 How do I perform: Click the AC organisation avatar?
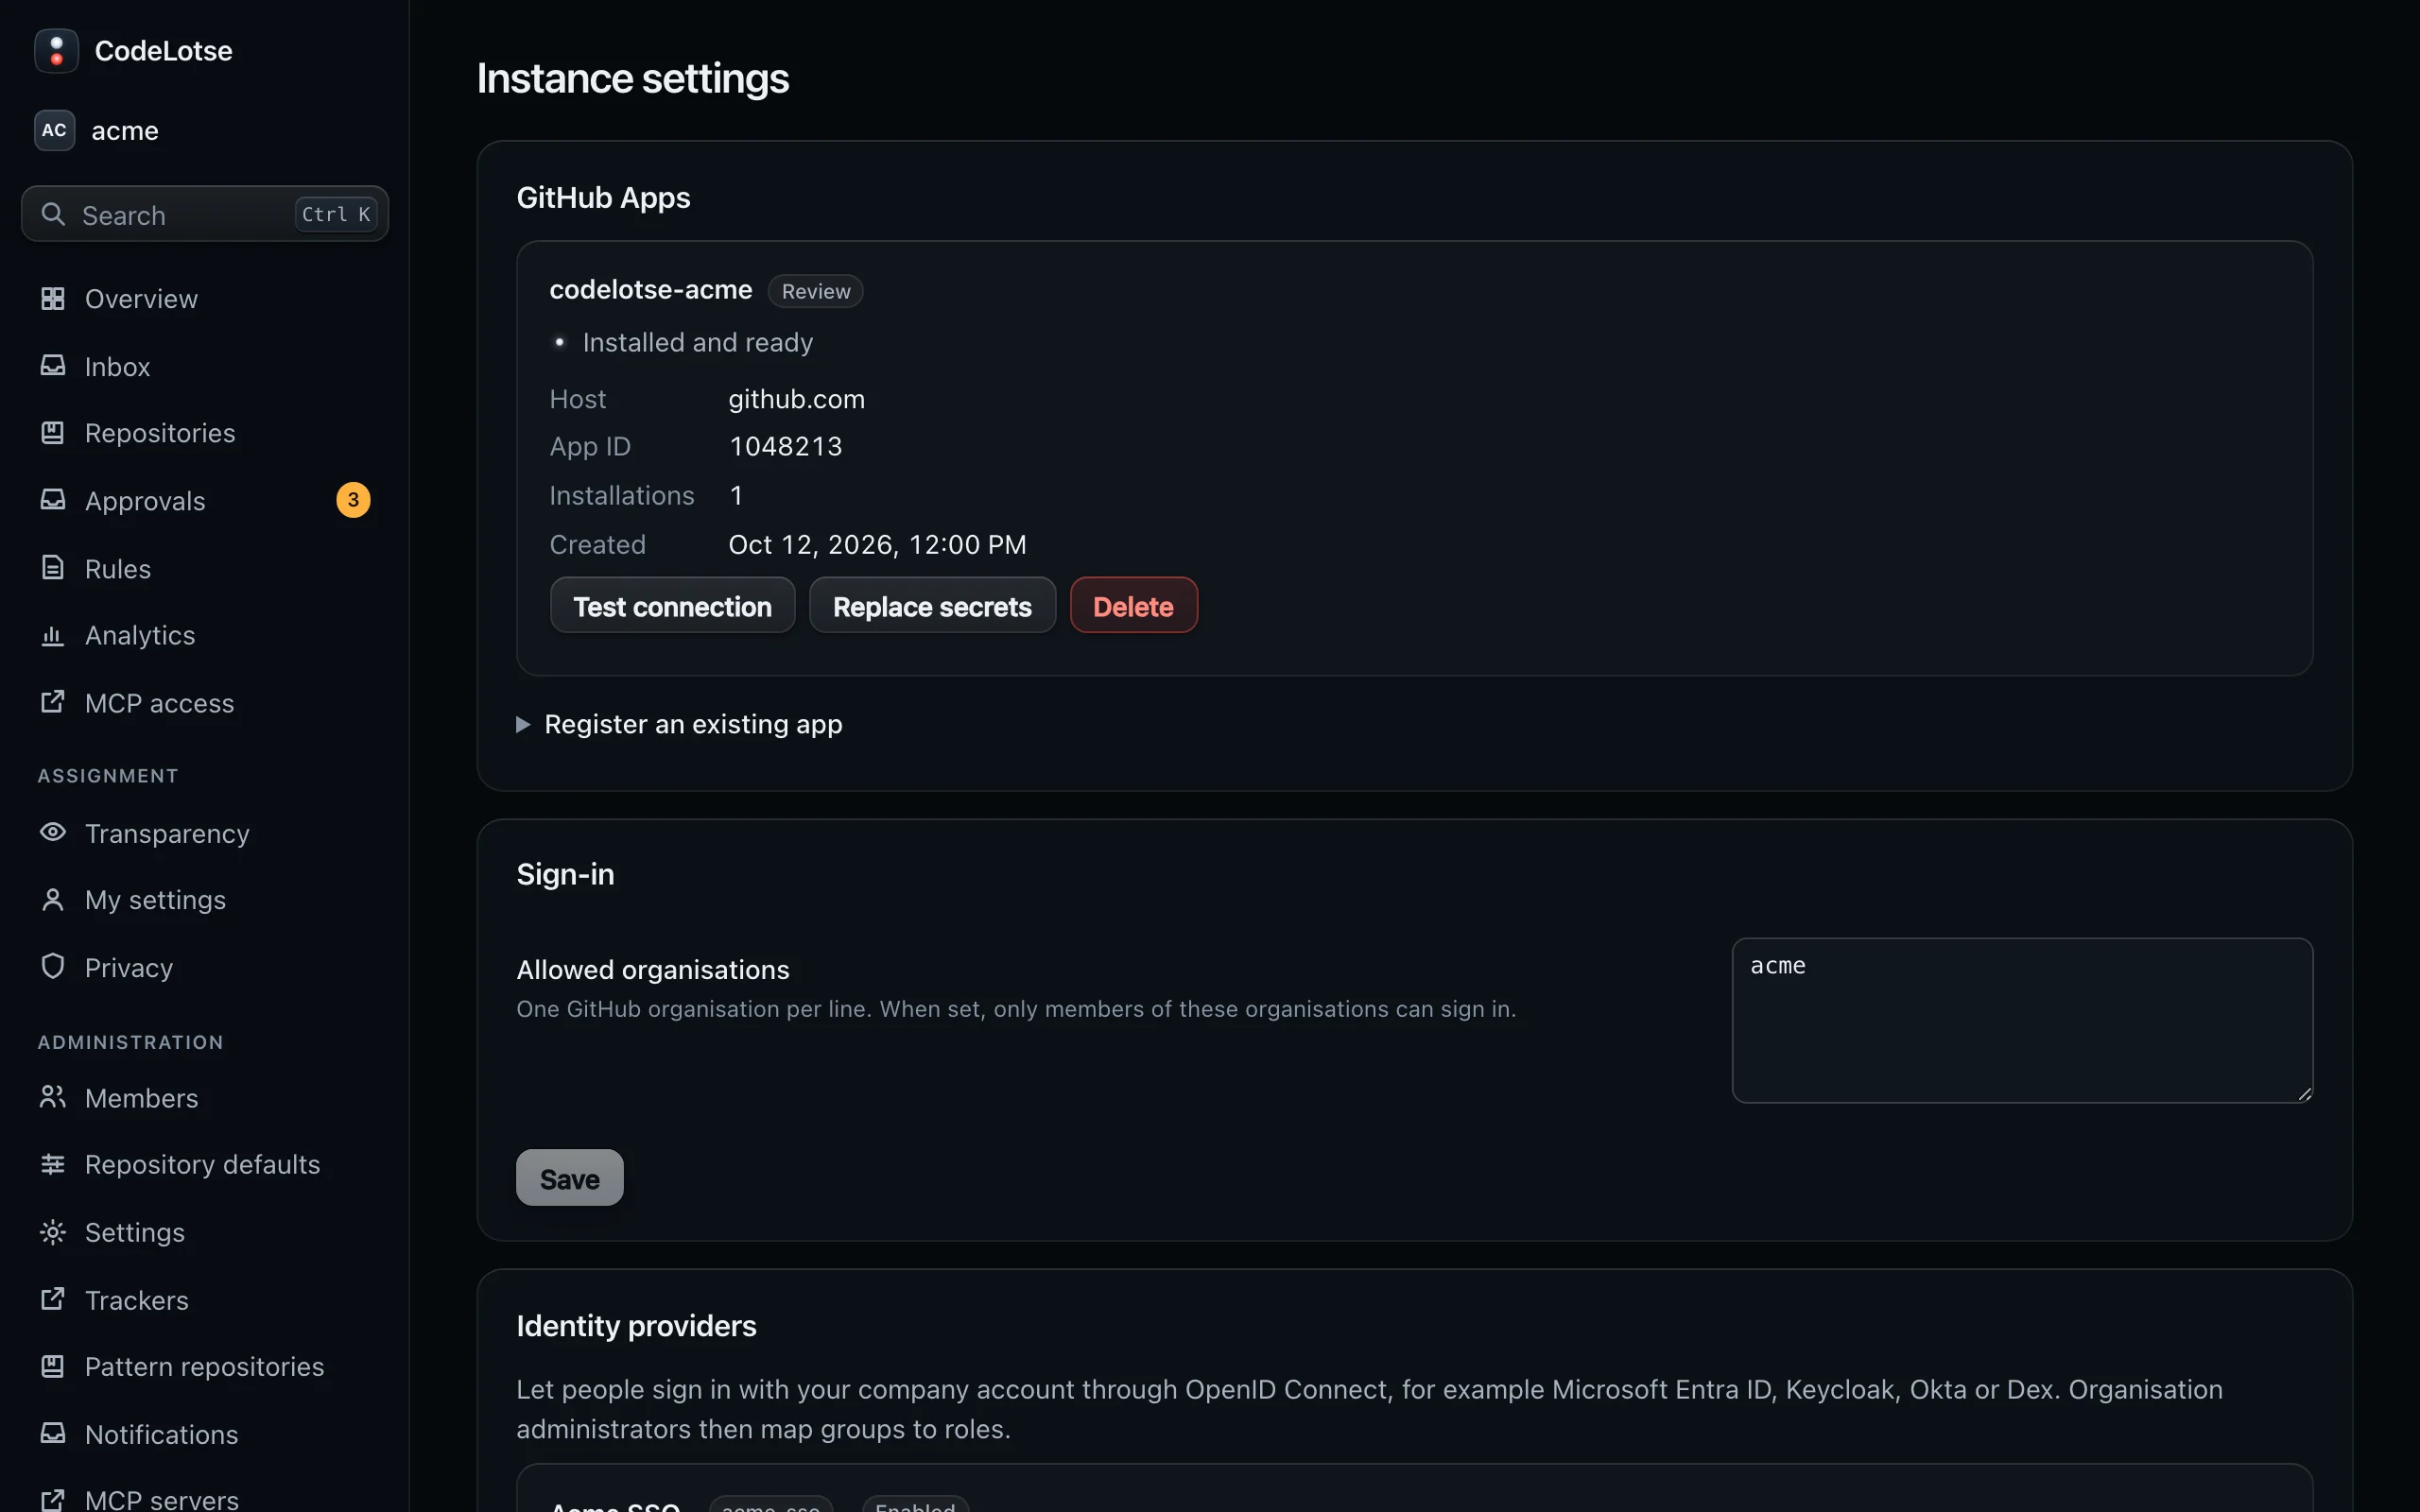pyautogui.click(x=54, y=130)
